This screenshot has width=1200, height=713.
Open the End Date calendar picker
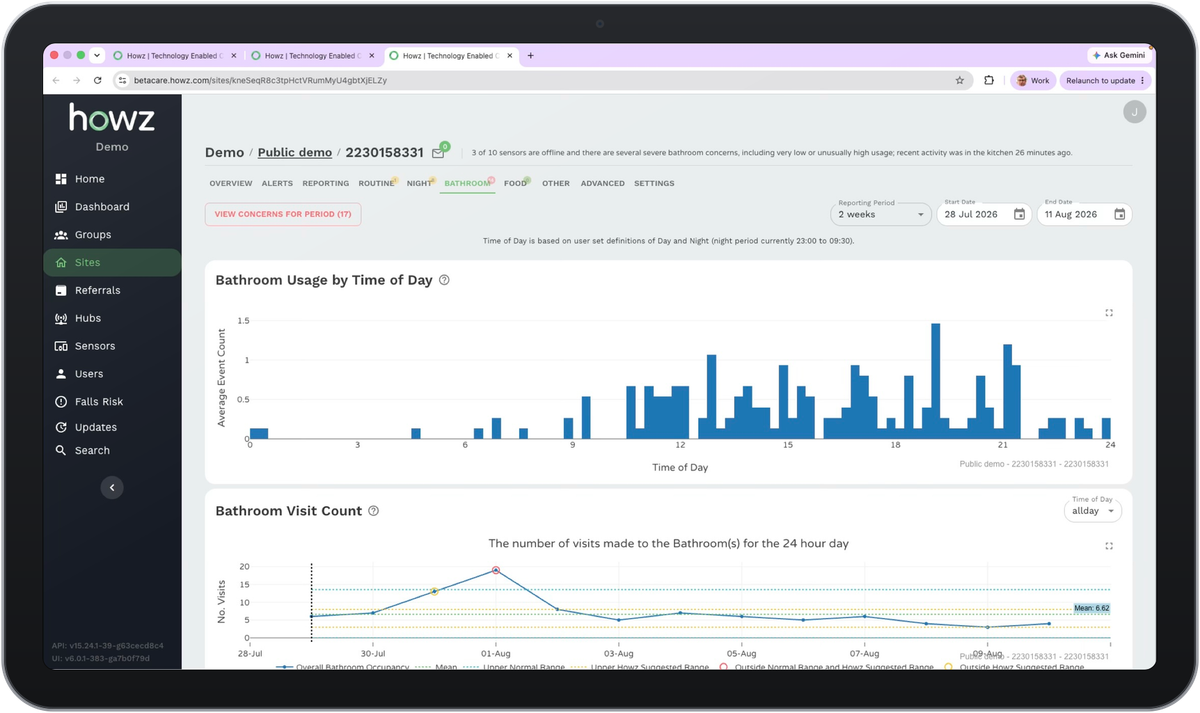pos(1119,214)
